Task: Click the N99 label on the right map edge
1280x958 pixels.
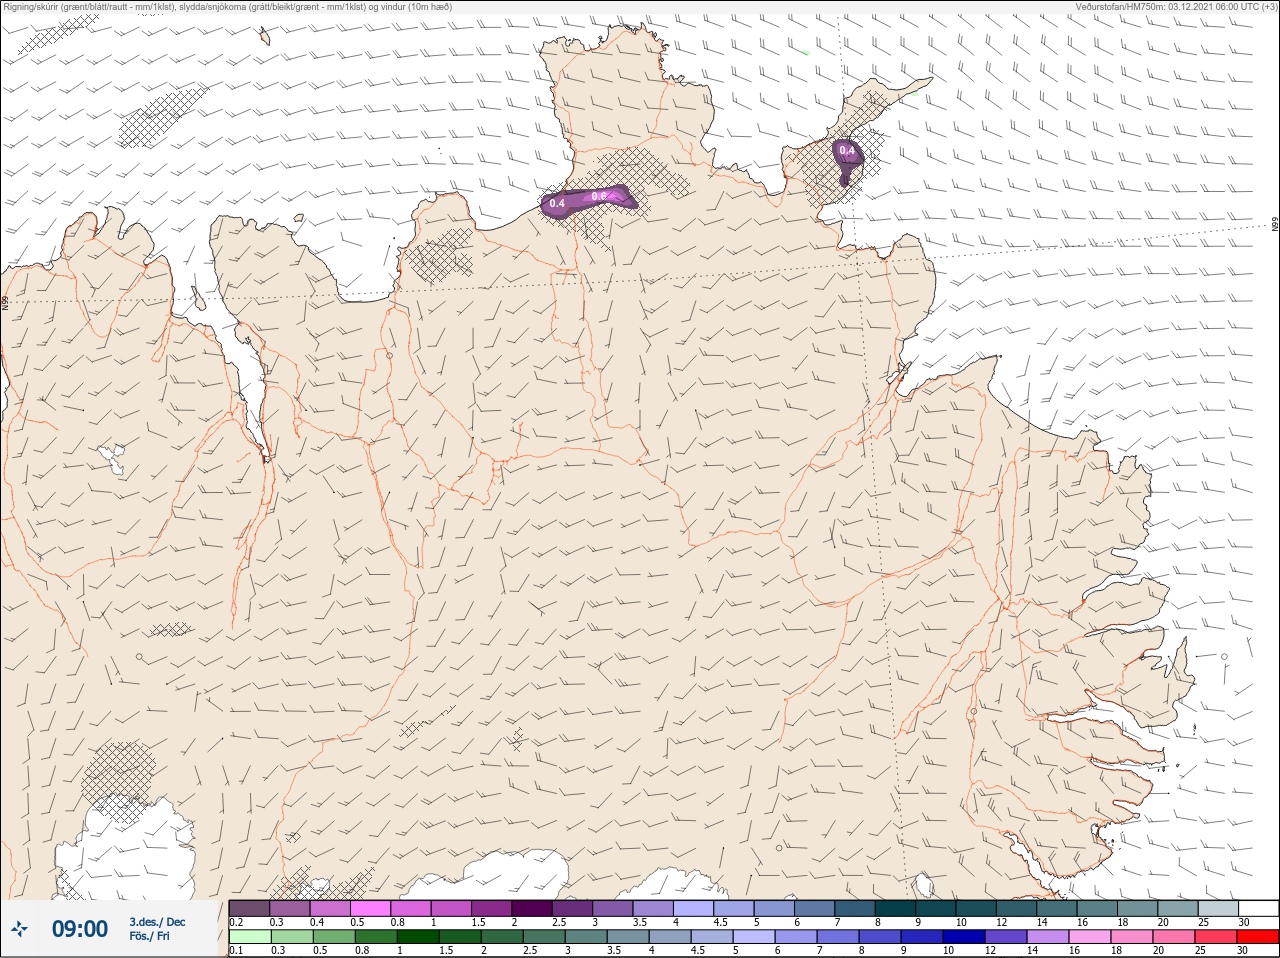Action: [1275, 225]
